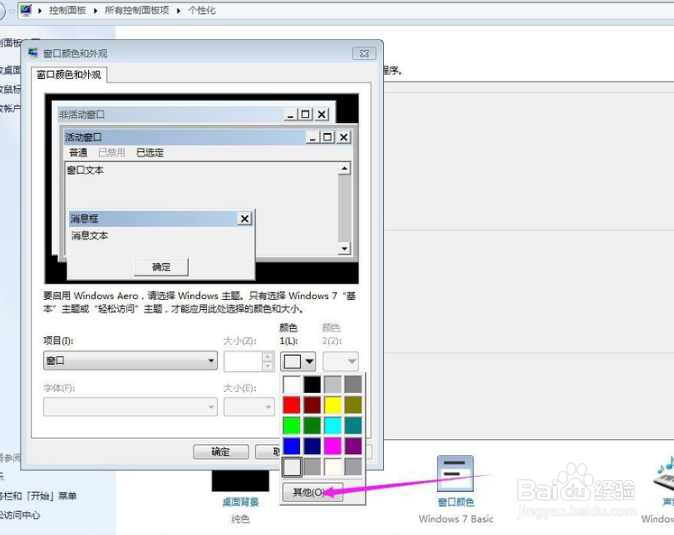The width and height of the screenshot is (674, 535).
Task: Click the 其他(O) other colors button
Action: click(x=312, y=492)
